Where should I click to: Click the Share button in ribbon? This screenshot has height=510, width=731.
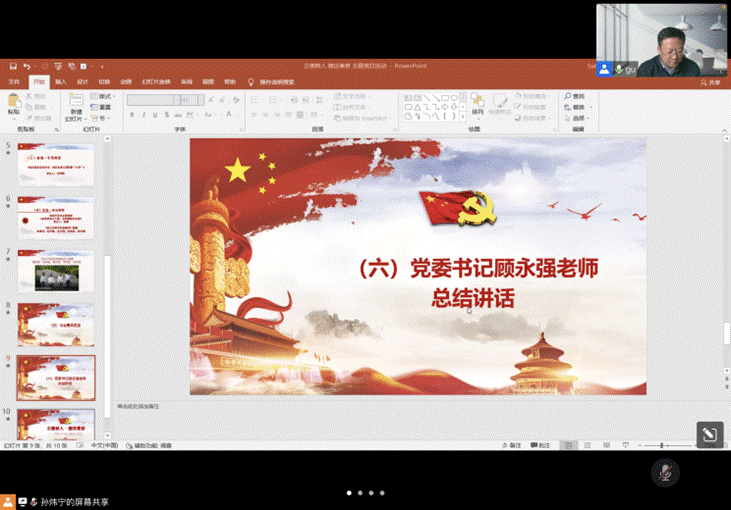[x=710, y=83]
